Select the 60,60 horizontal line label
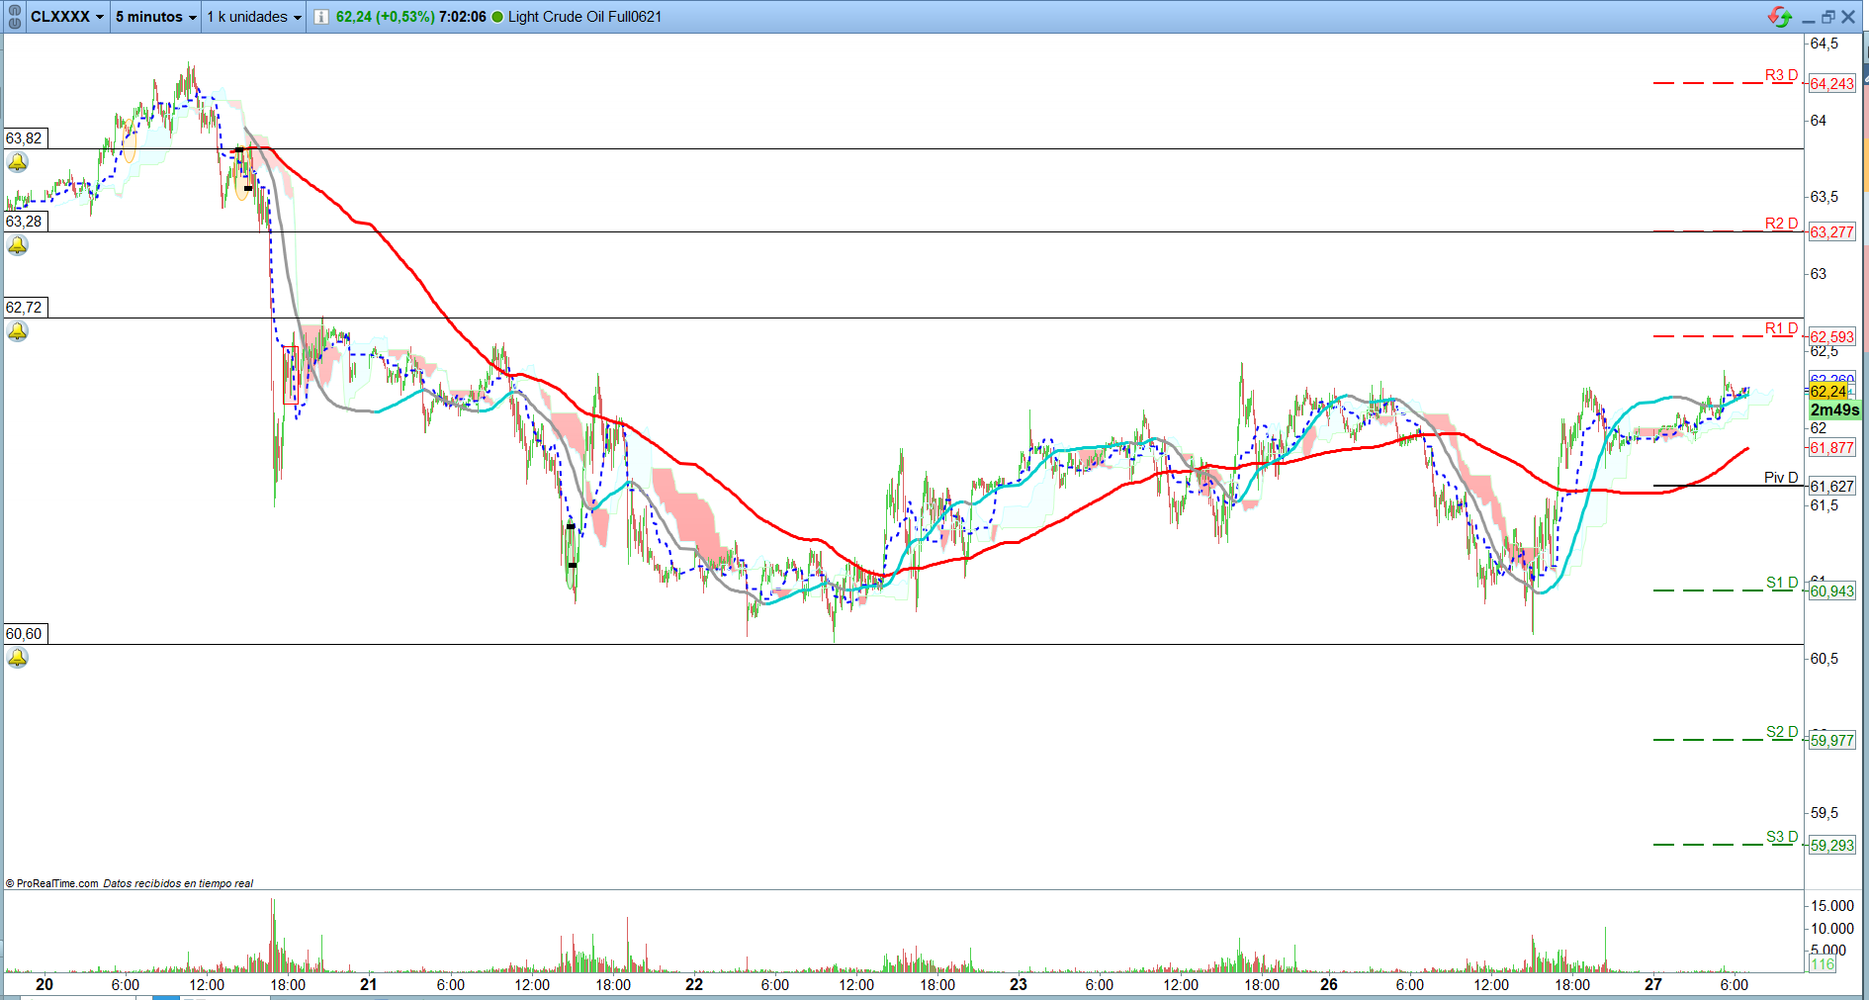The width and height of the screenshot is (1869, 1000). coord(25,633)
